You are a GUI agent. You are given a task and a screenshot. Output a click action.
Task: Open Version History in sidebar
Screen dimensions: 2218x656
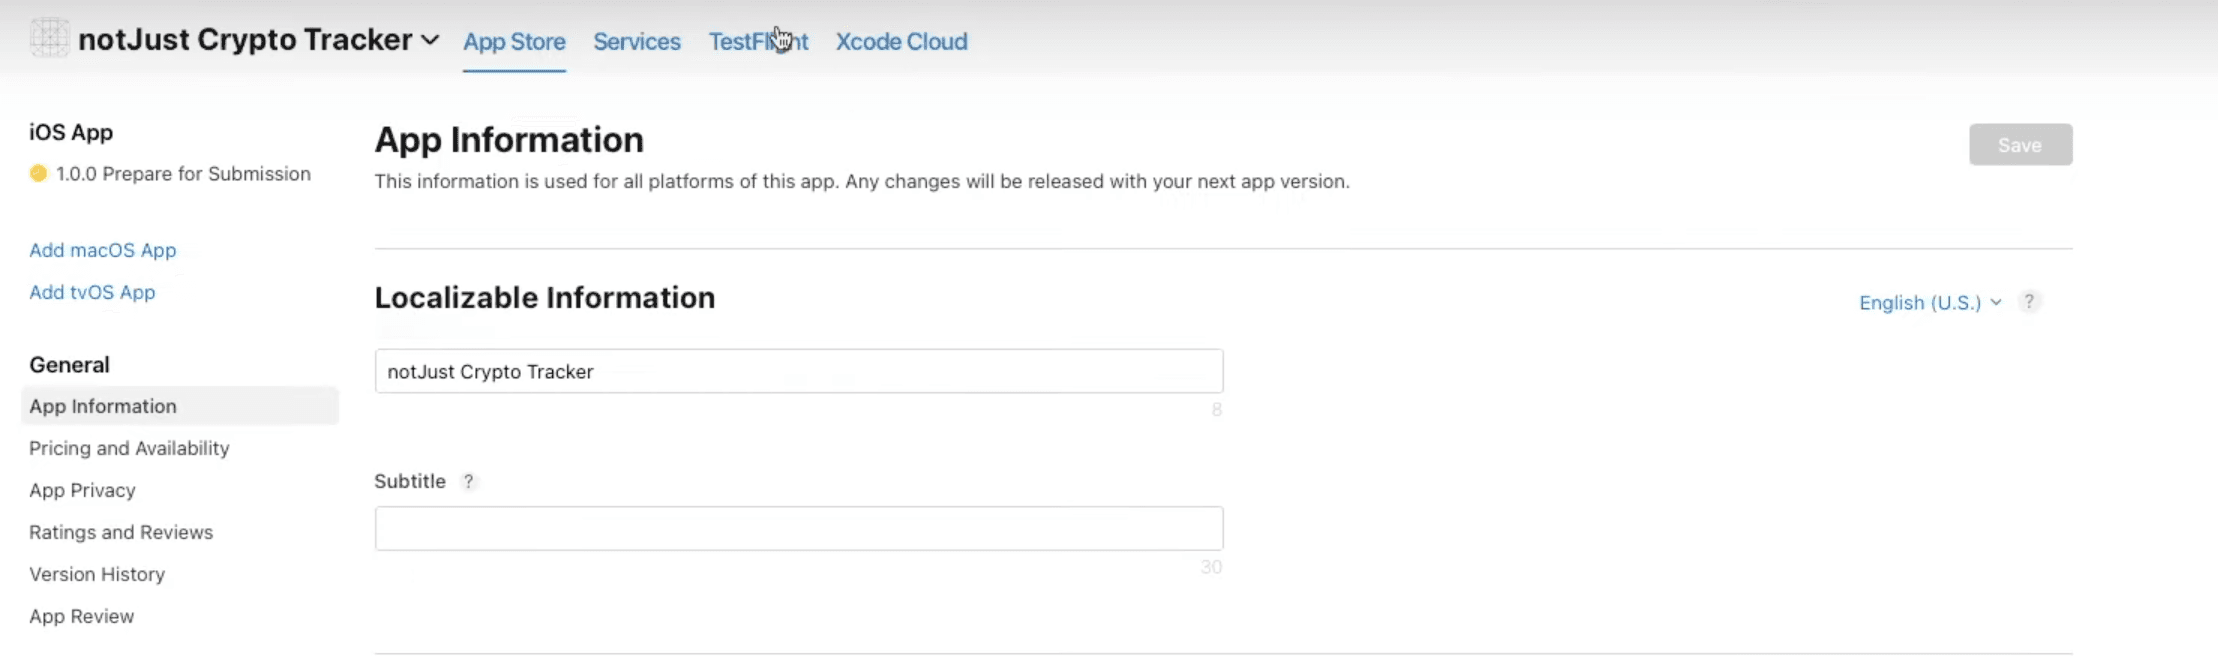(97, 574)
